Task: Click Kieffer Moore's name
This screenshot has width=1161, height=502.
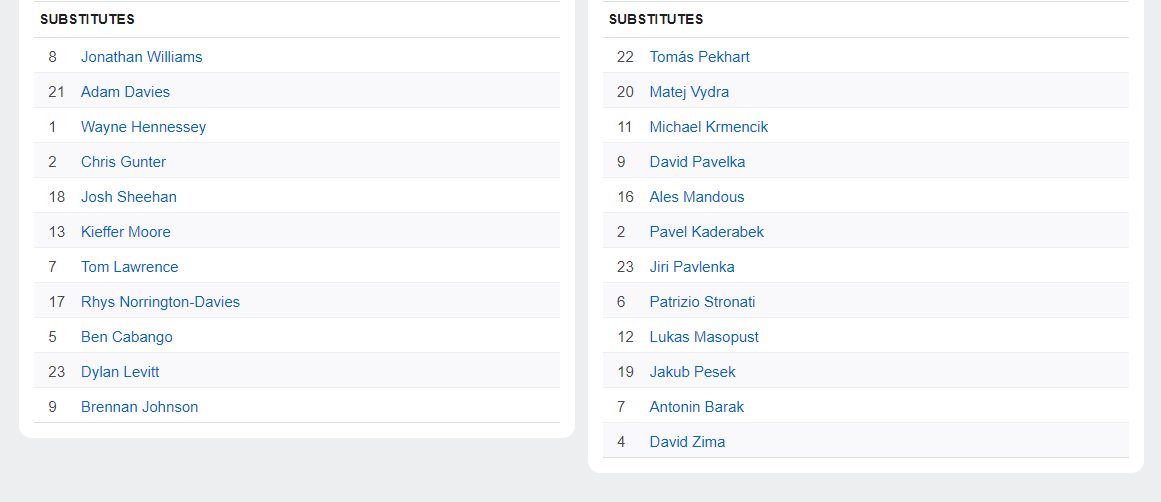Action: click(x=125, y=232)
